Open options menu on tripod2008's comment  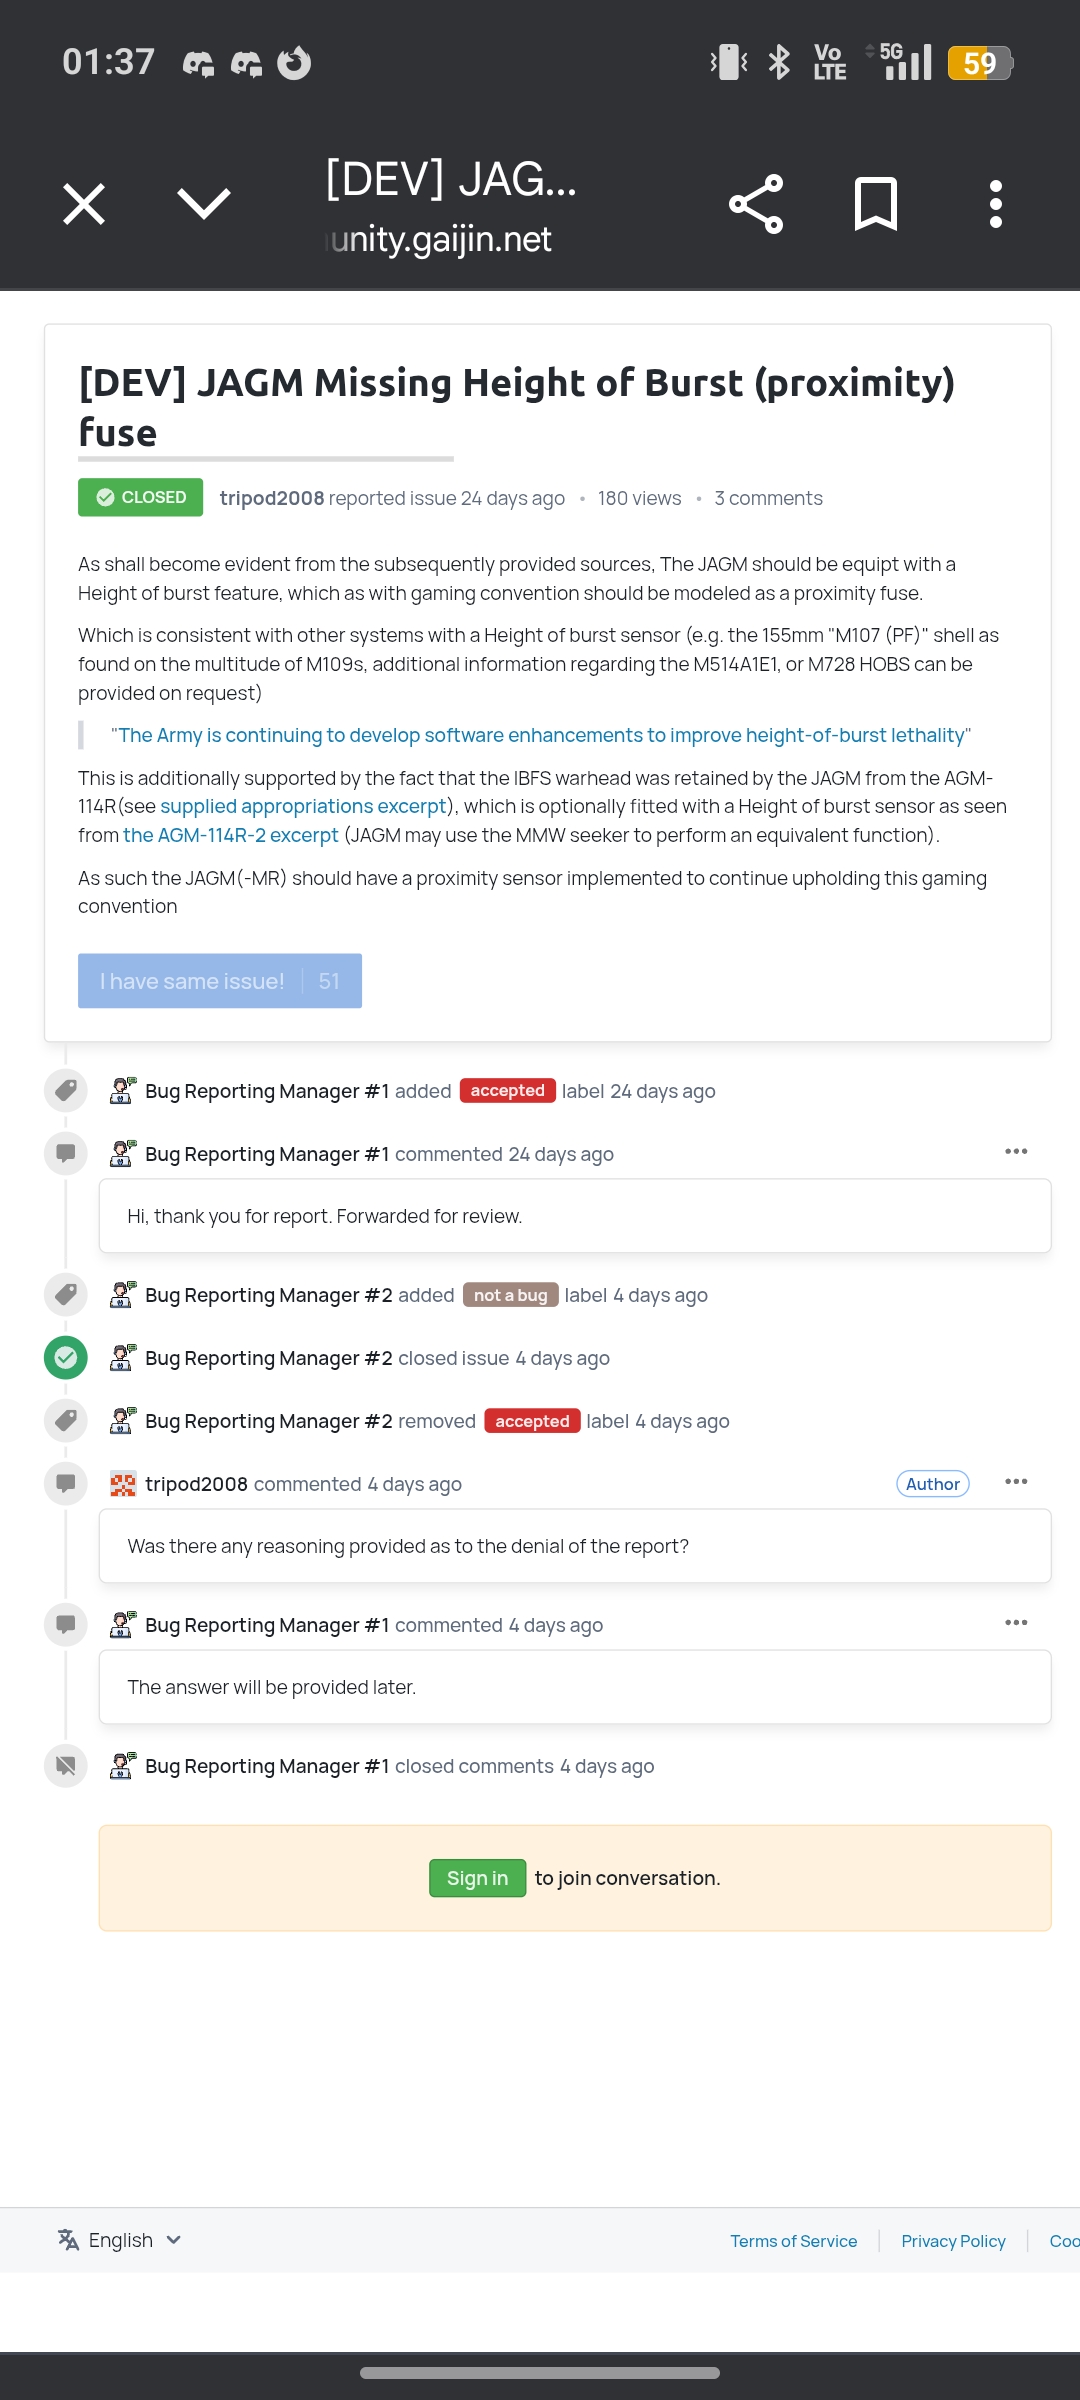click(x=1016, y=1482)
